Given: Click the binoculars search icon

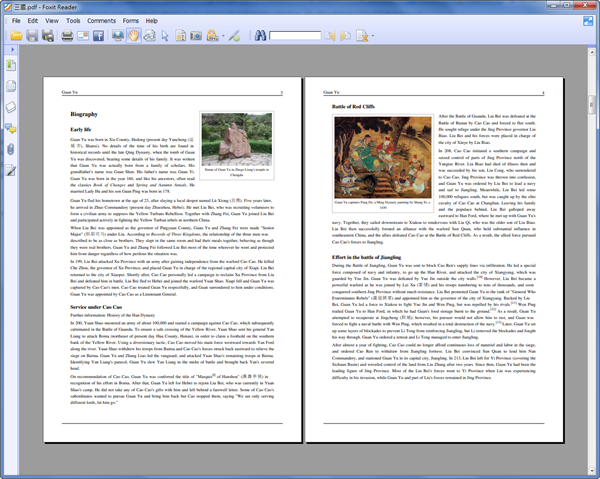Looking at the screenshot, I should click(x=260, y=36).
